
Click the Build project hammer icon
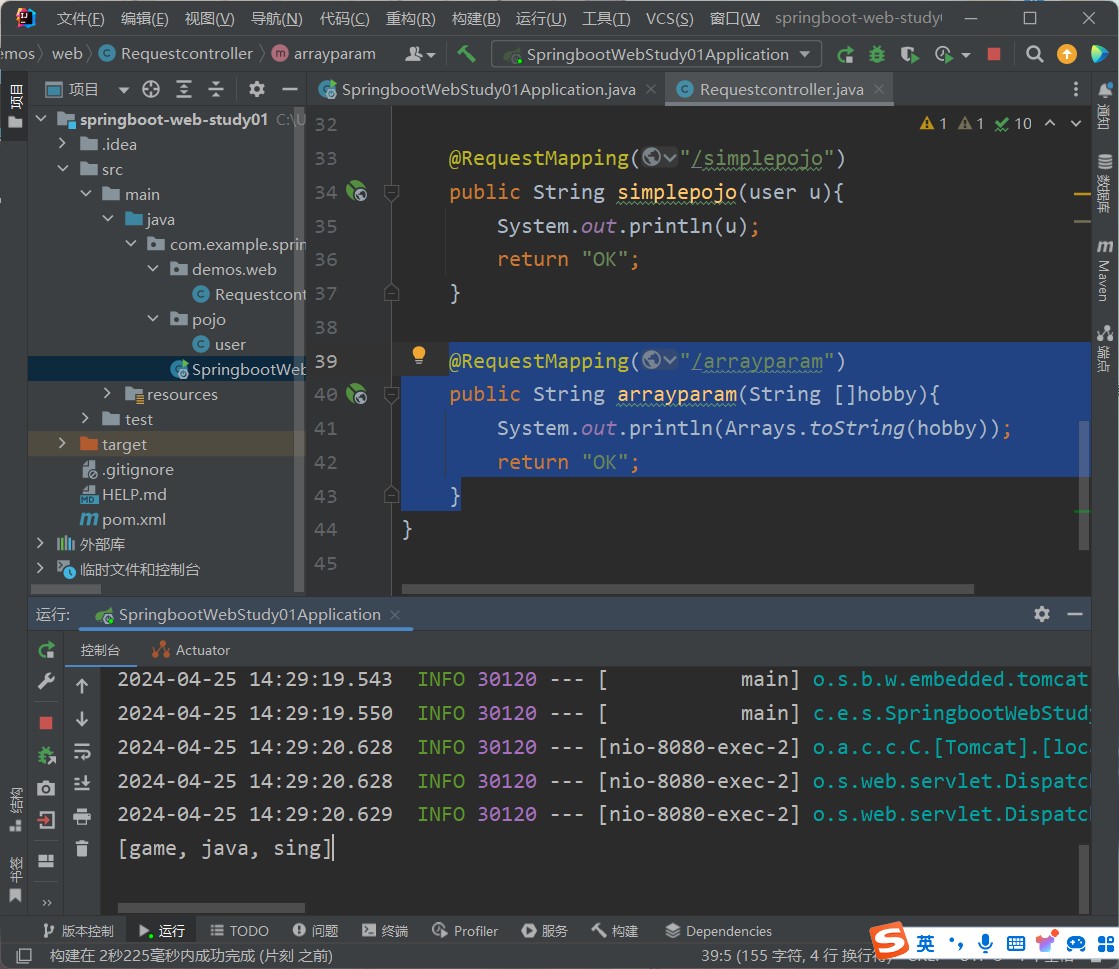[466, 54]
